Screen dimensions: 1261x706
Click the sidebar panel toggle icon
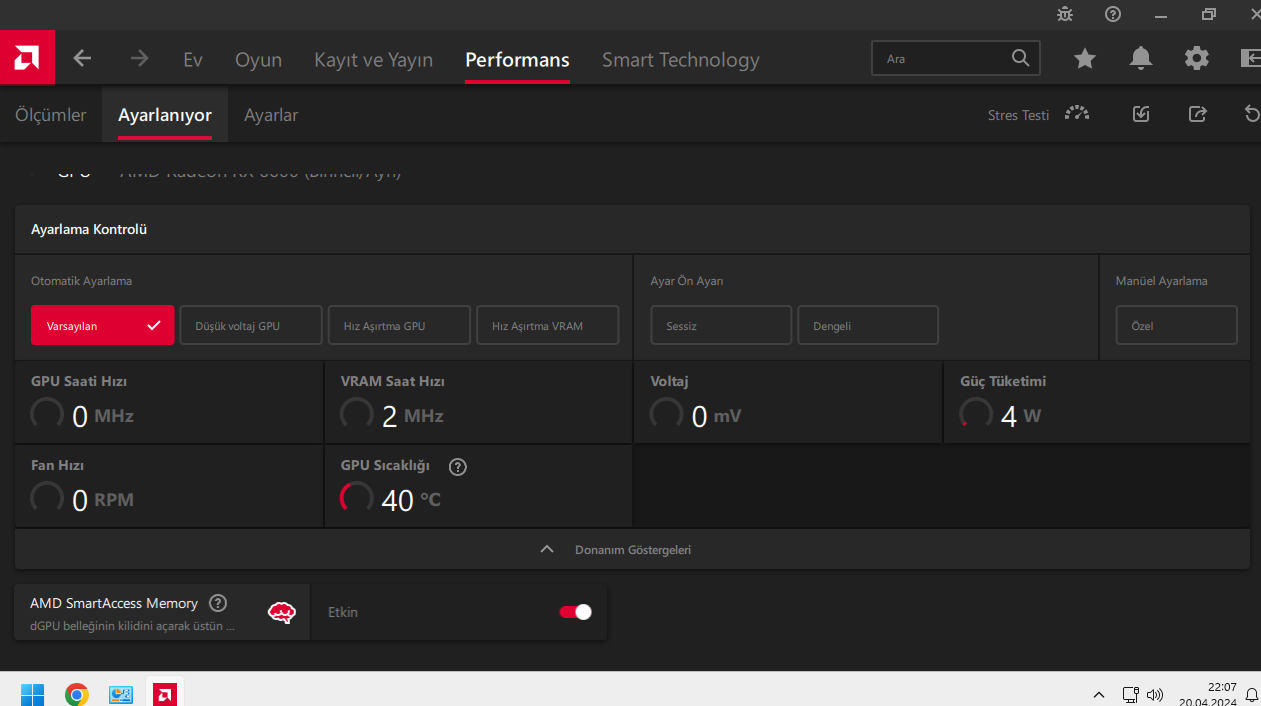(1250, 59)
